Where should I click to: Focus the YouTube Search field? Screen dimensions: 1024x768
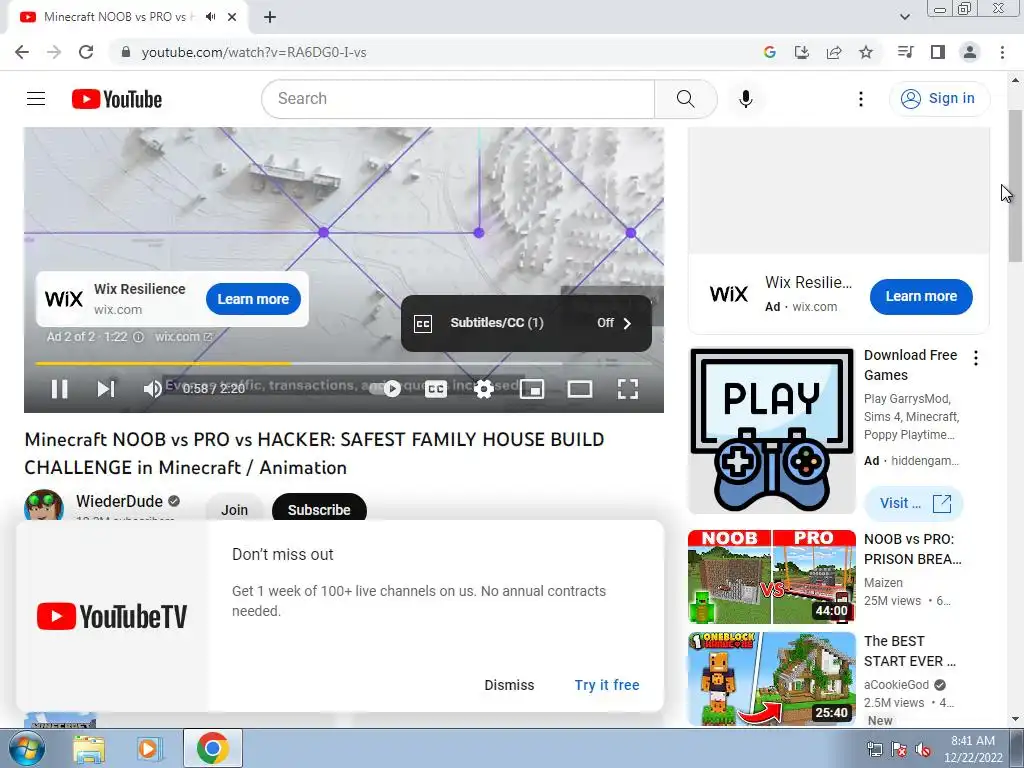(458, 99)
